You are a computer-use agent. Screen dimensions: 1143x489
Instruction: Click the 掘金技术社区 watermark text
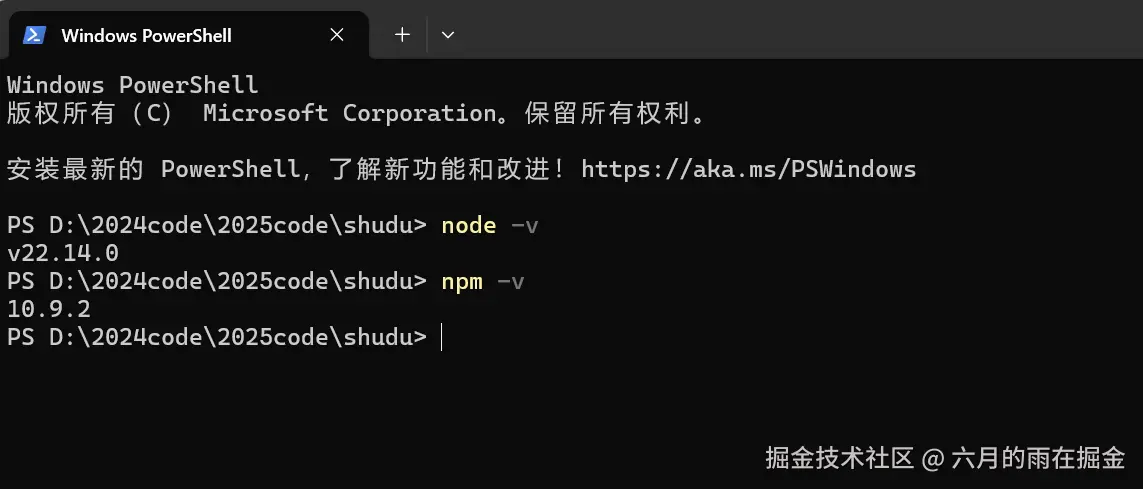point(839,459)
